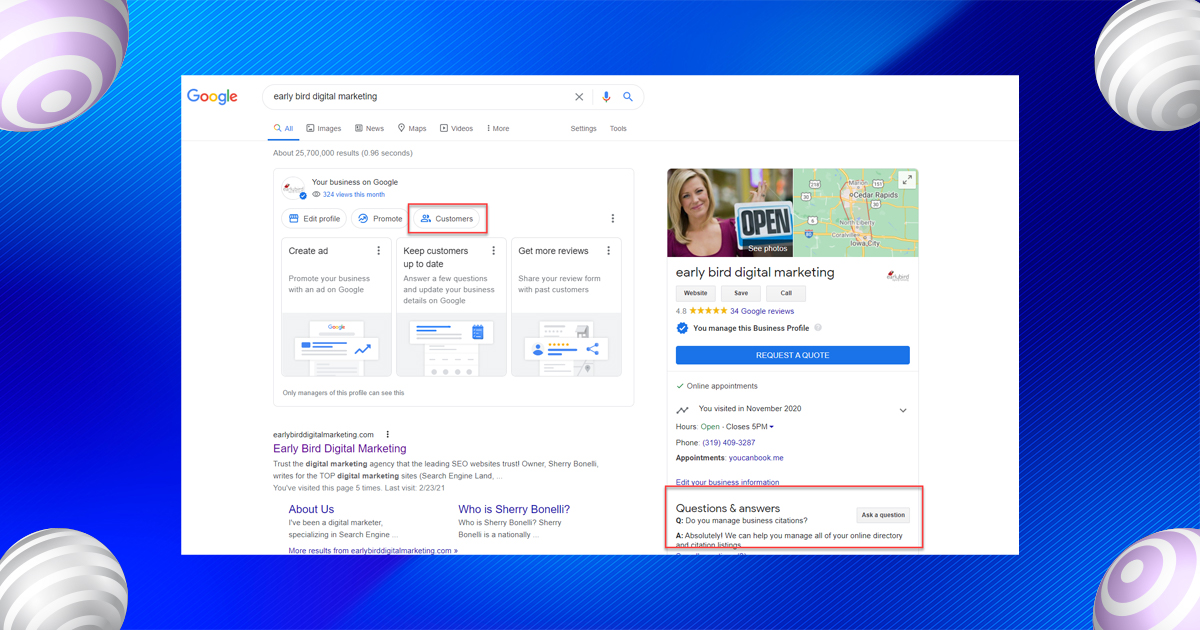The height and width of the screenshot is (630, 1200).
Task: Click the Promote button
Action: (380, 219)
